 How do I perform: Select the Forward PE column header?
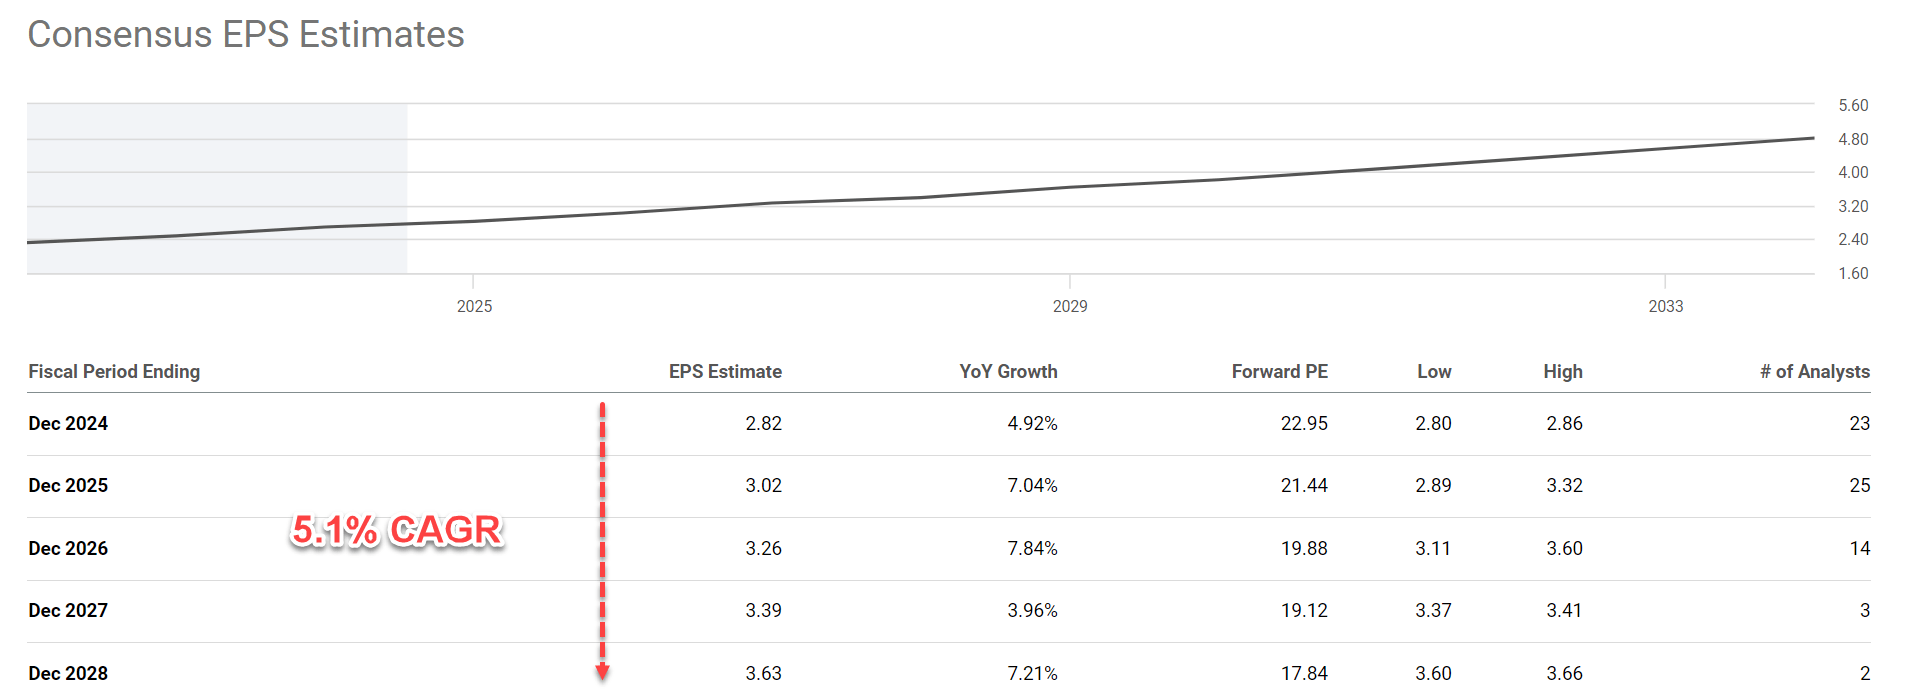[1279, 372]
